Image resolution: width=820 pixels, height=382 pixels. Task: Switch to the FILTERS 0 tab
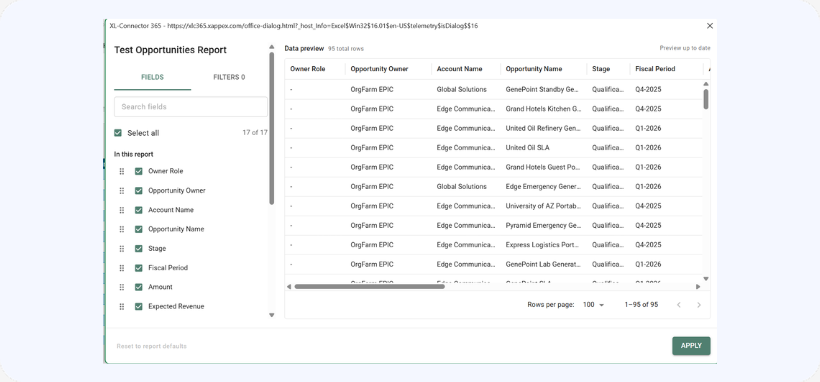[x=229, y=77]
